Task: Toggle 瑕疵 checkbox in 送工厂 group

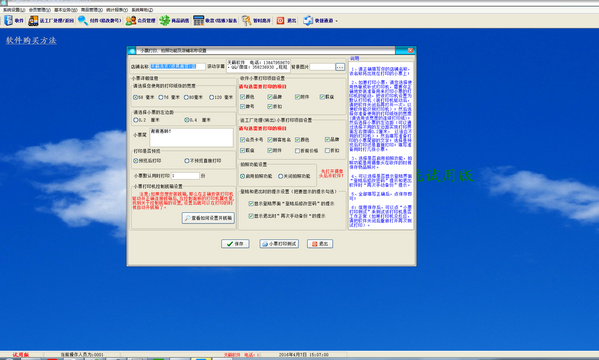Action: tap(242, 151)
